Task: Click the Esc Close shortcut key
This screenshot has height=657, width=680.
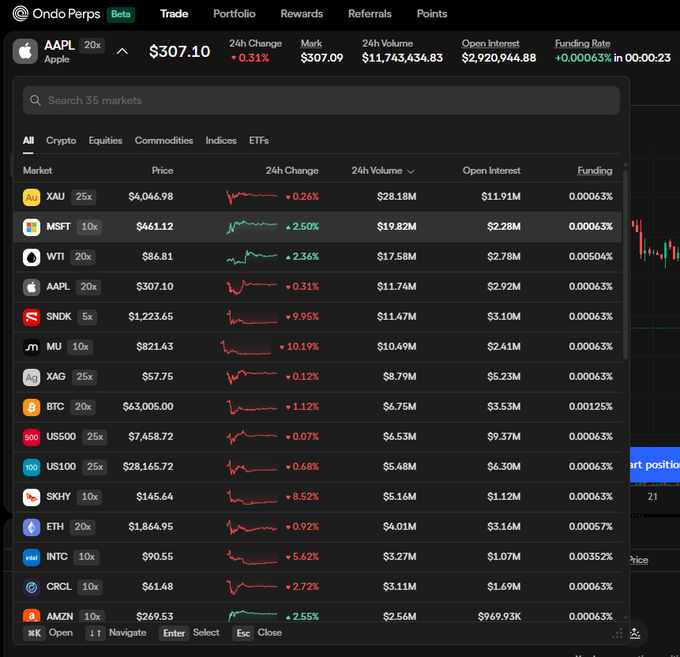Action: click(x=243, y=633)
